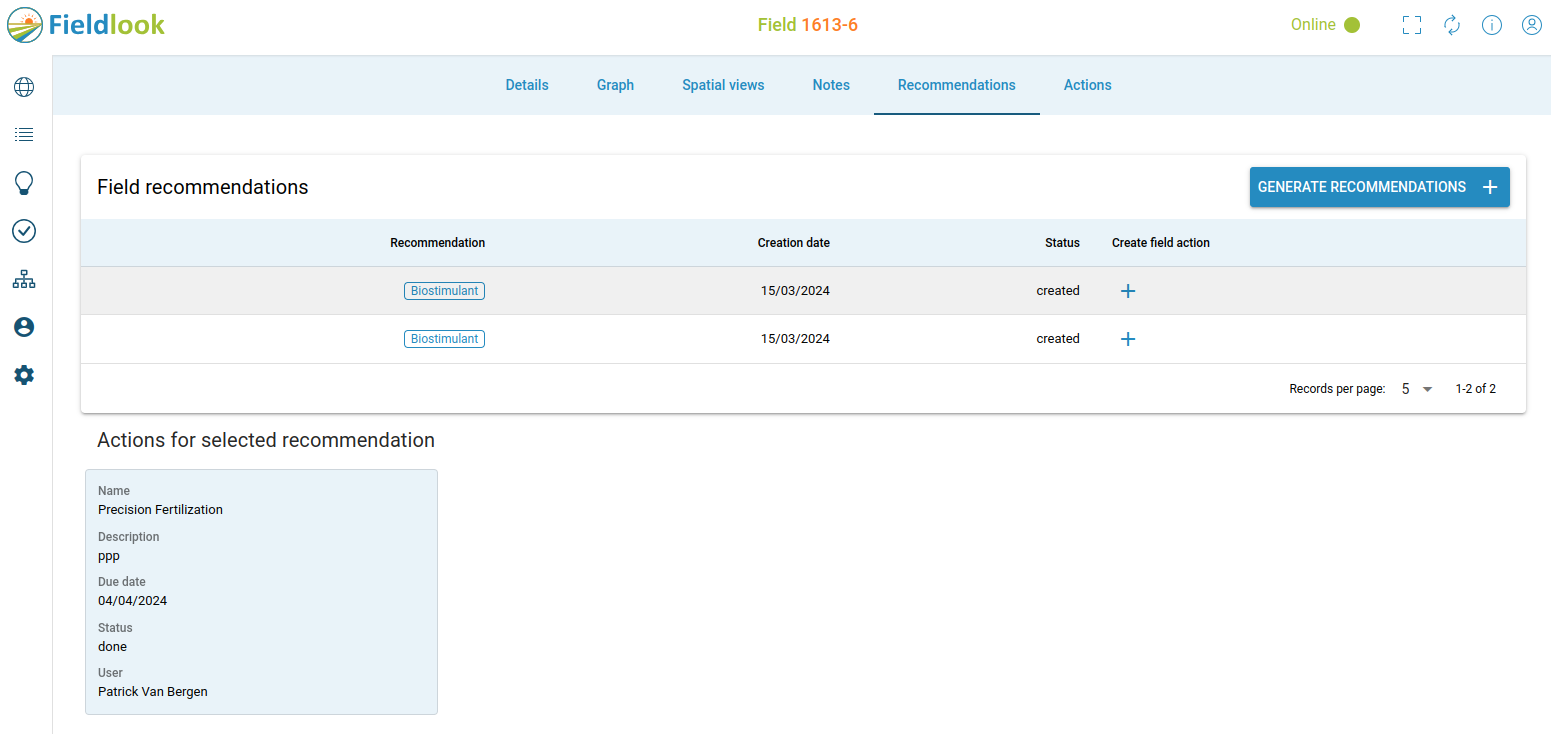Viewport: 1551px width, 734px height.
Task: Open the organization hierarchy sidebar icon
Action: point(23,279)
